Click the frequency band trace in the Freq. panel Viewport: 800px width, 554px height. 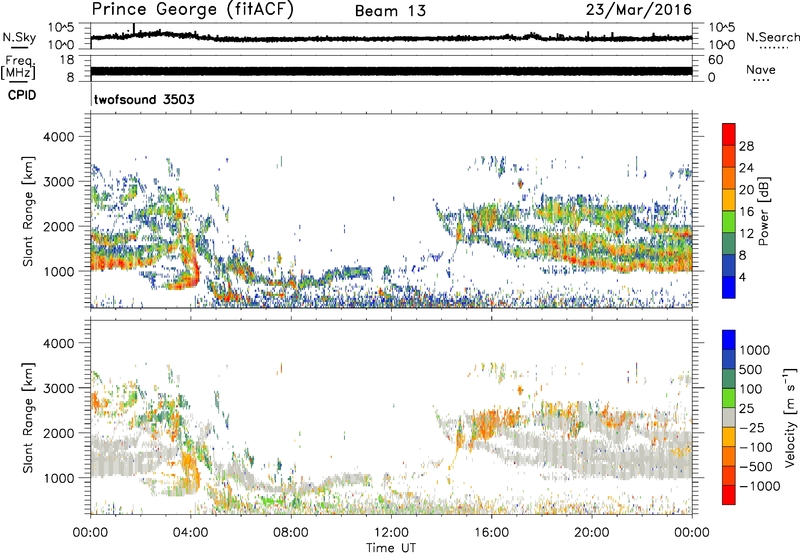[x=391, y=71]
